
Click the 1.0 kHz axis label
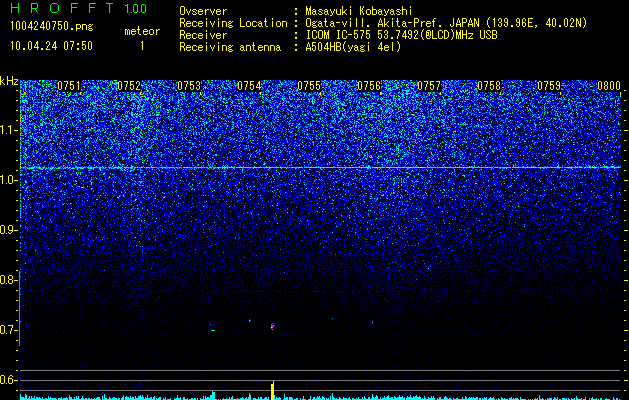pos(8,180)
